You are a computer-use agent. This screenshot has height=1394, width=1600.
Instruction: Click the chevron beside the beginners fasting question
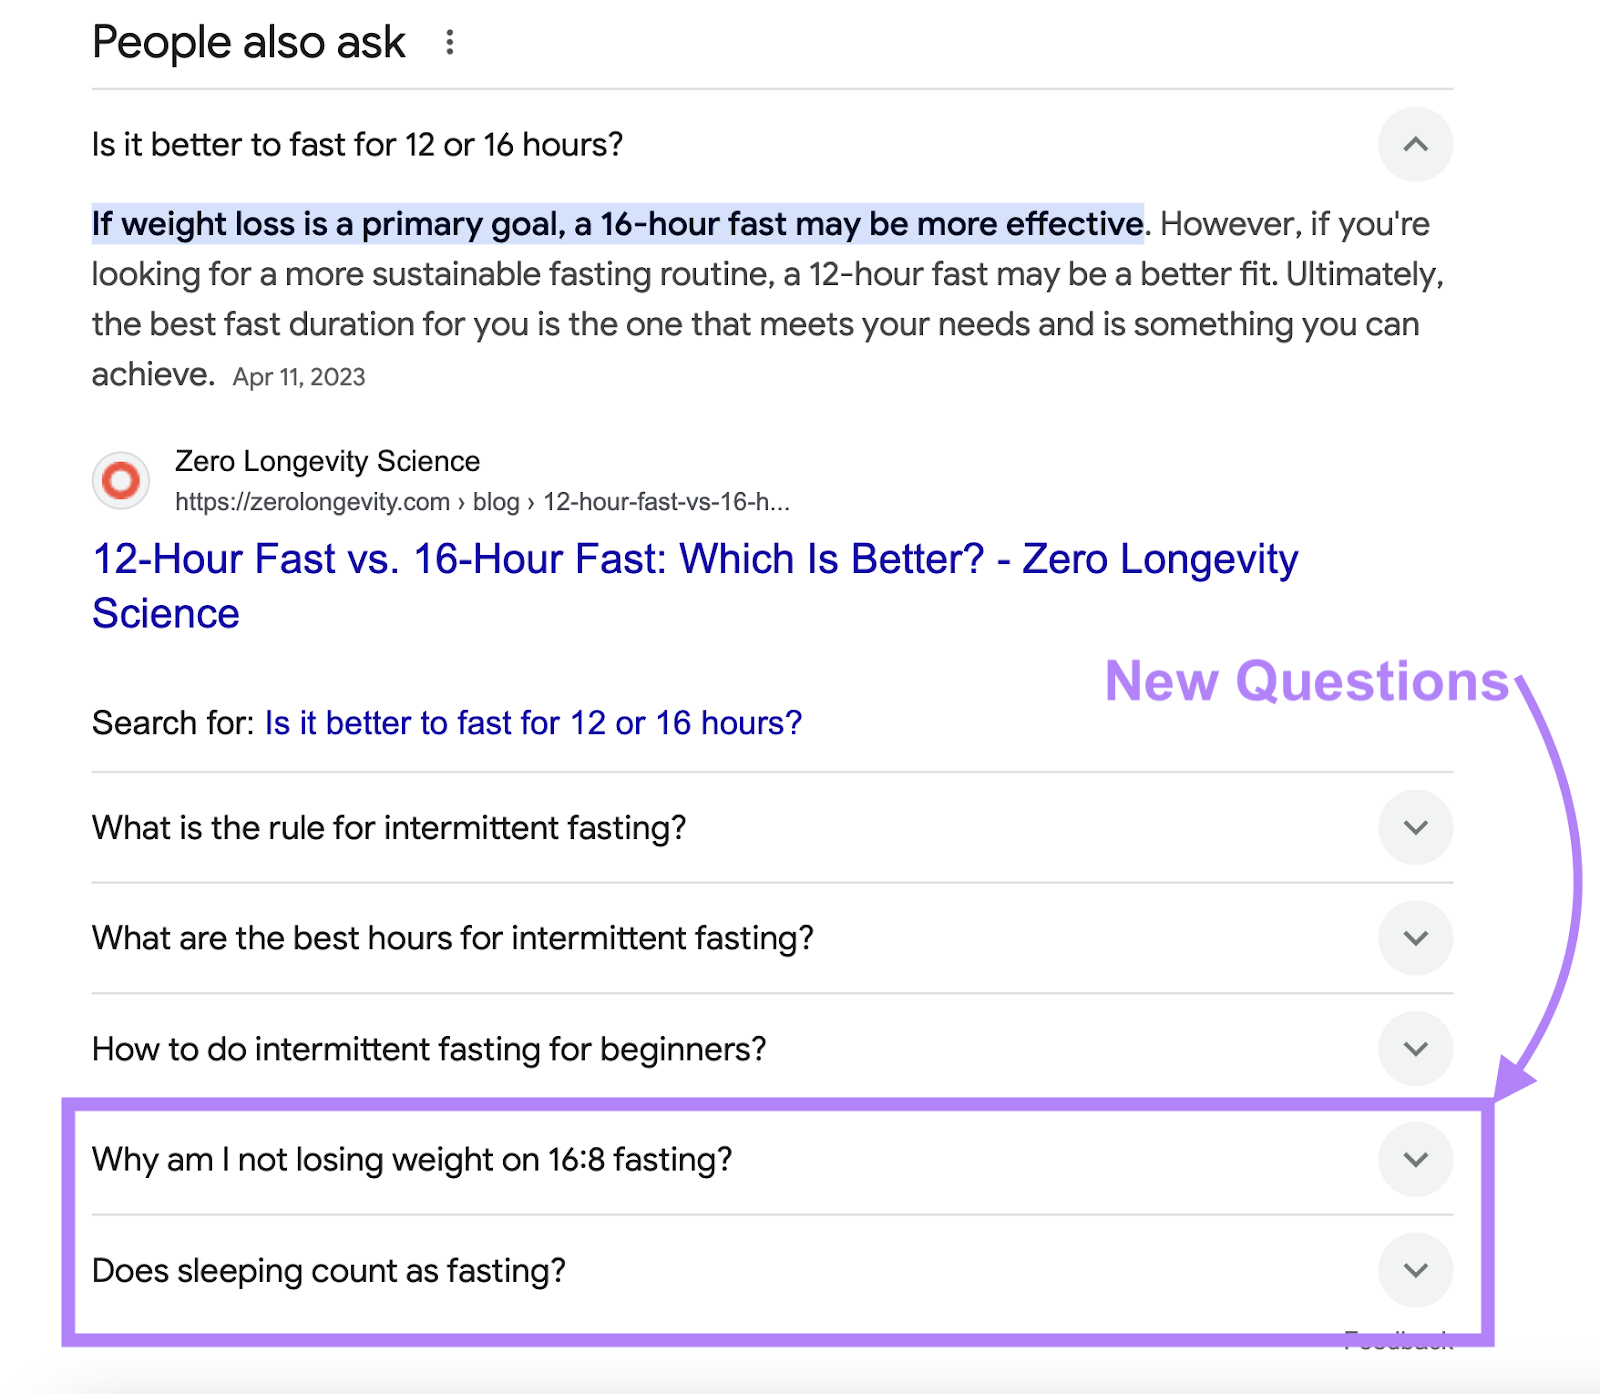1415,1049
